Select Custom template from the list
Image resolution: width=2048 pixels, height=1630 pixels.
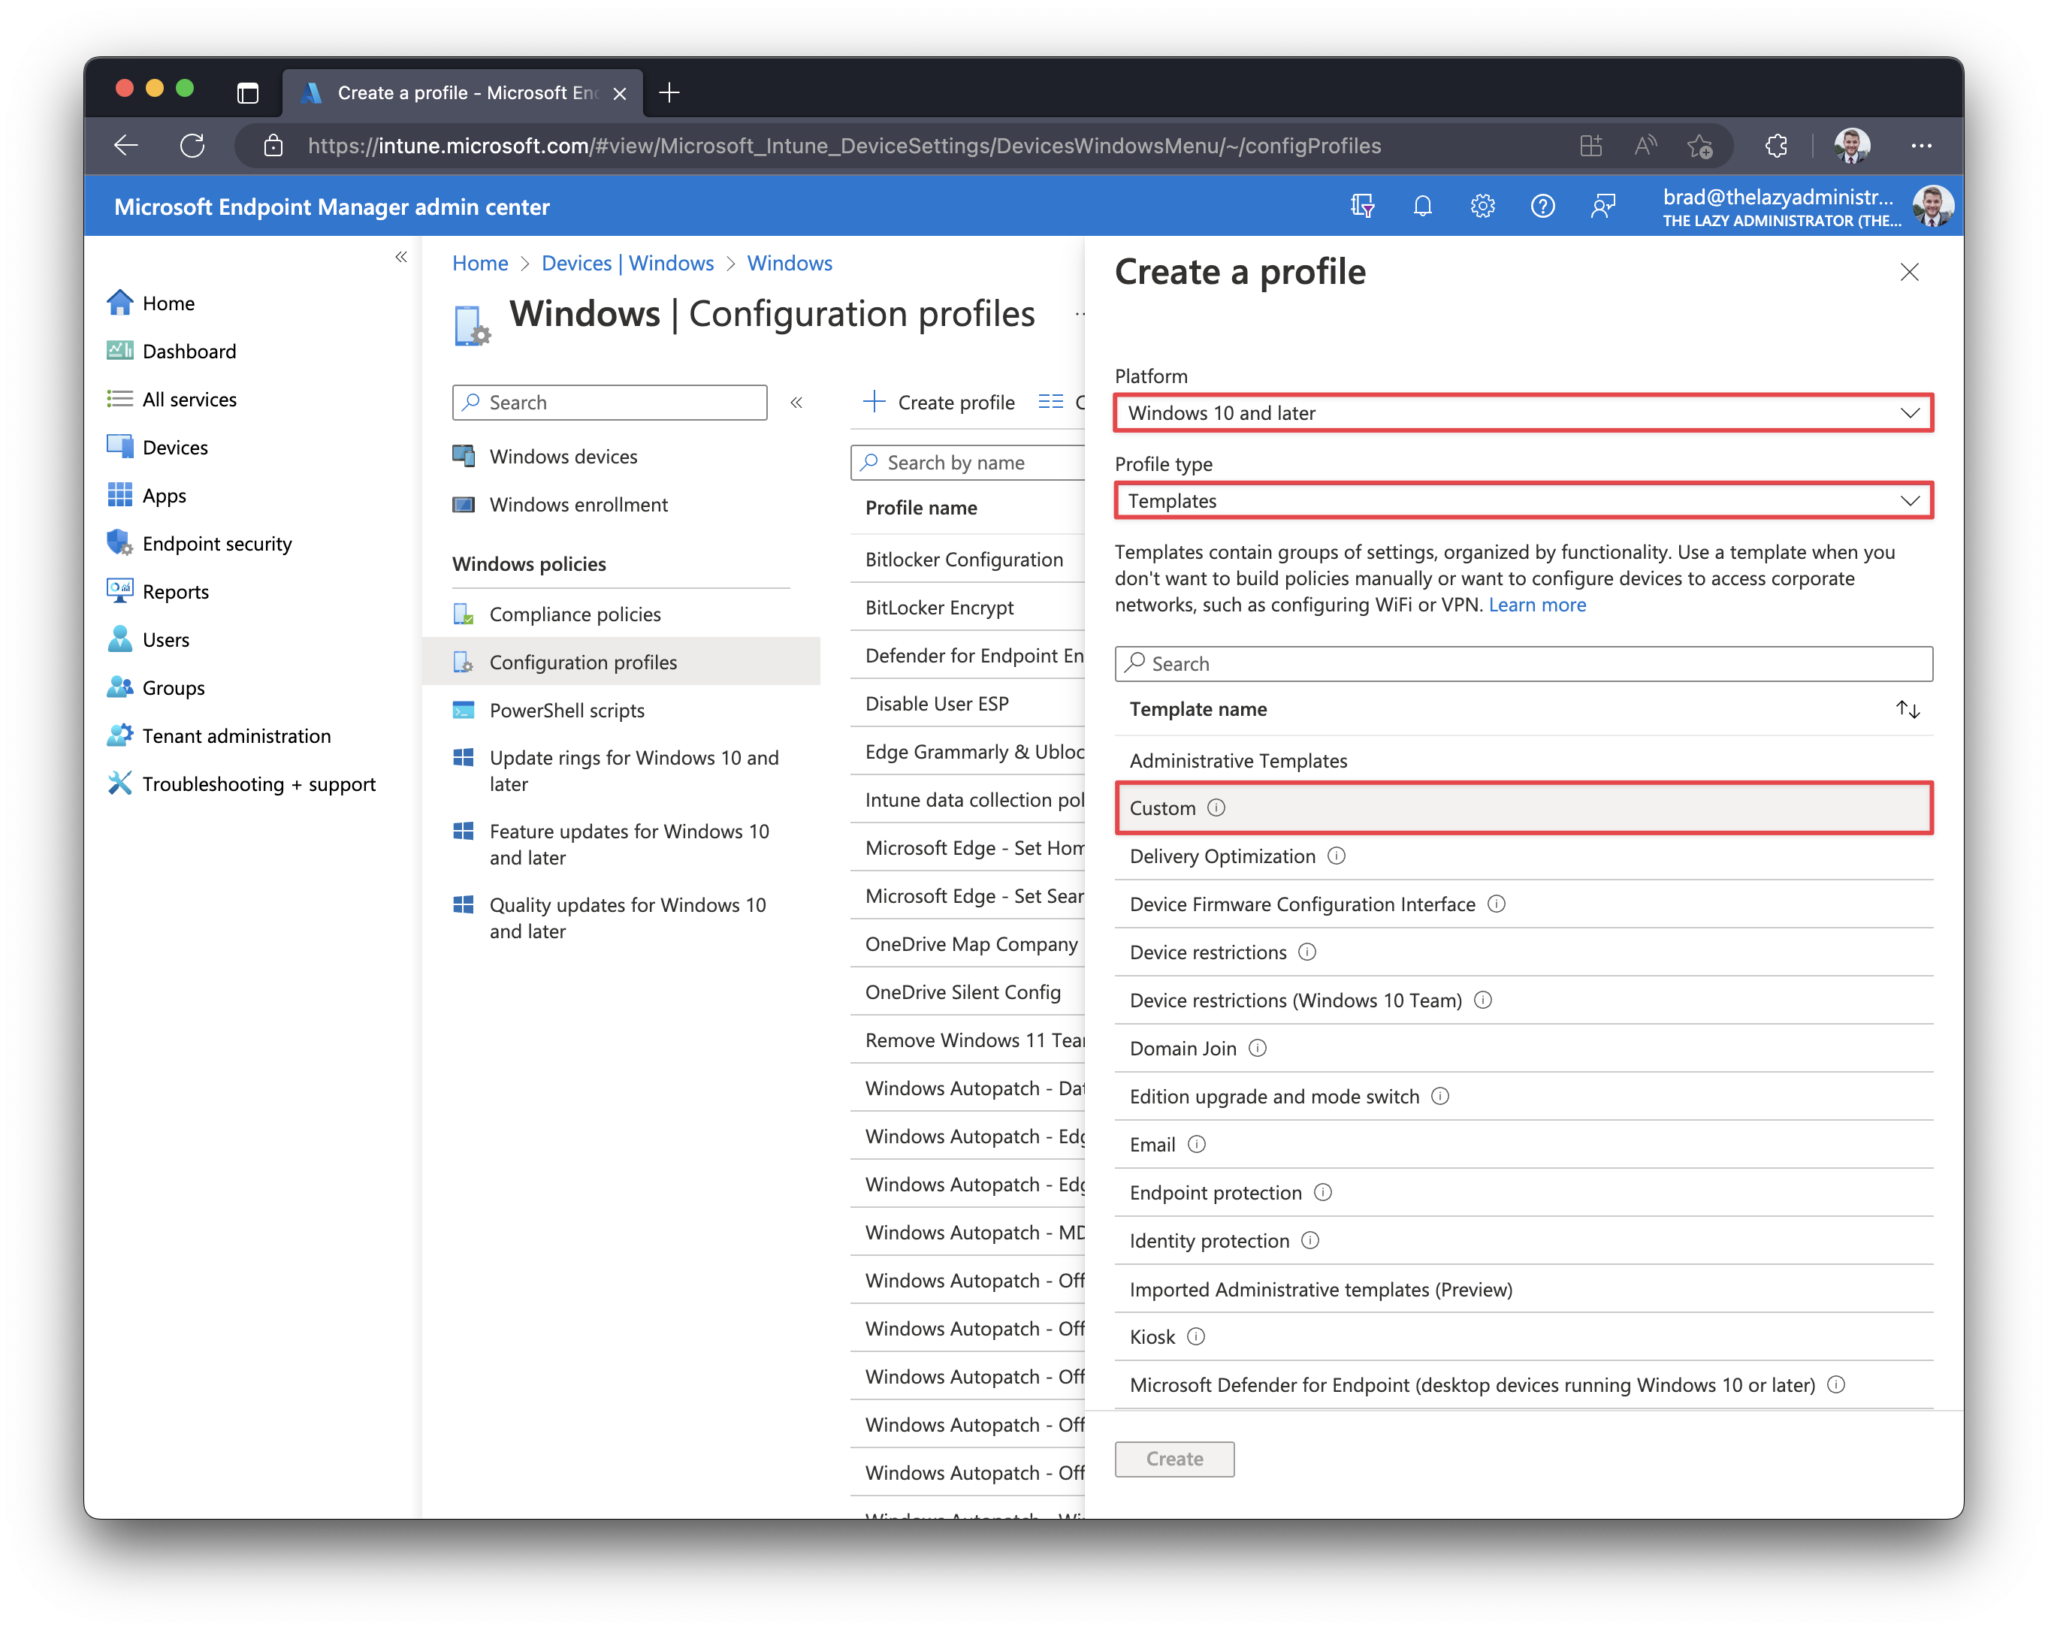coord(1522,807)
